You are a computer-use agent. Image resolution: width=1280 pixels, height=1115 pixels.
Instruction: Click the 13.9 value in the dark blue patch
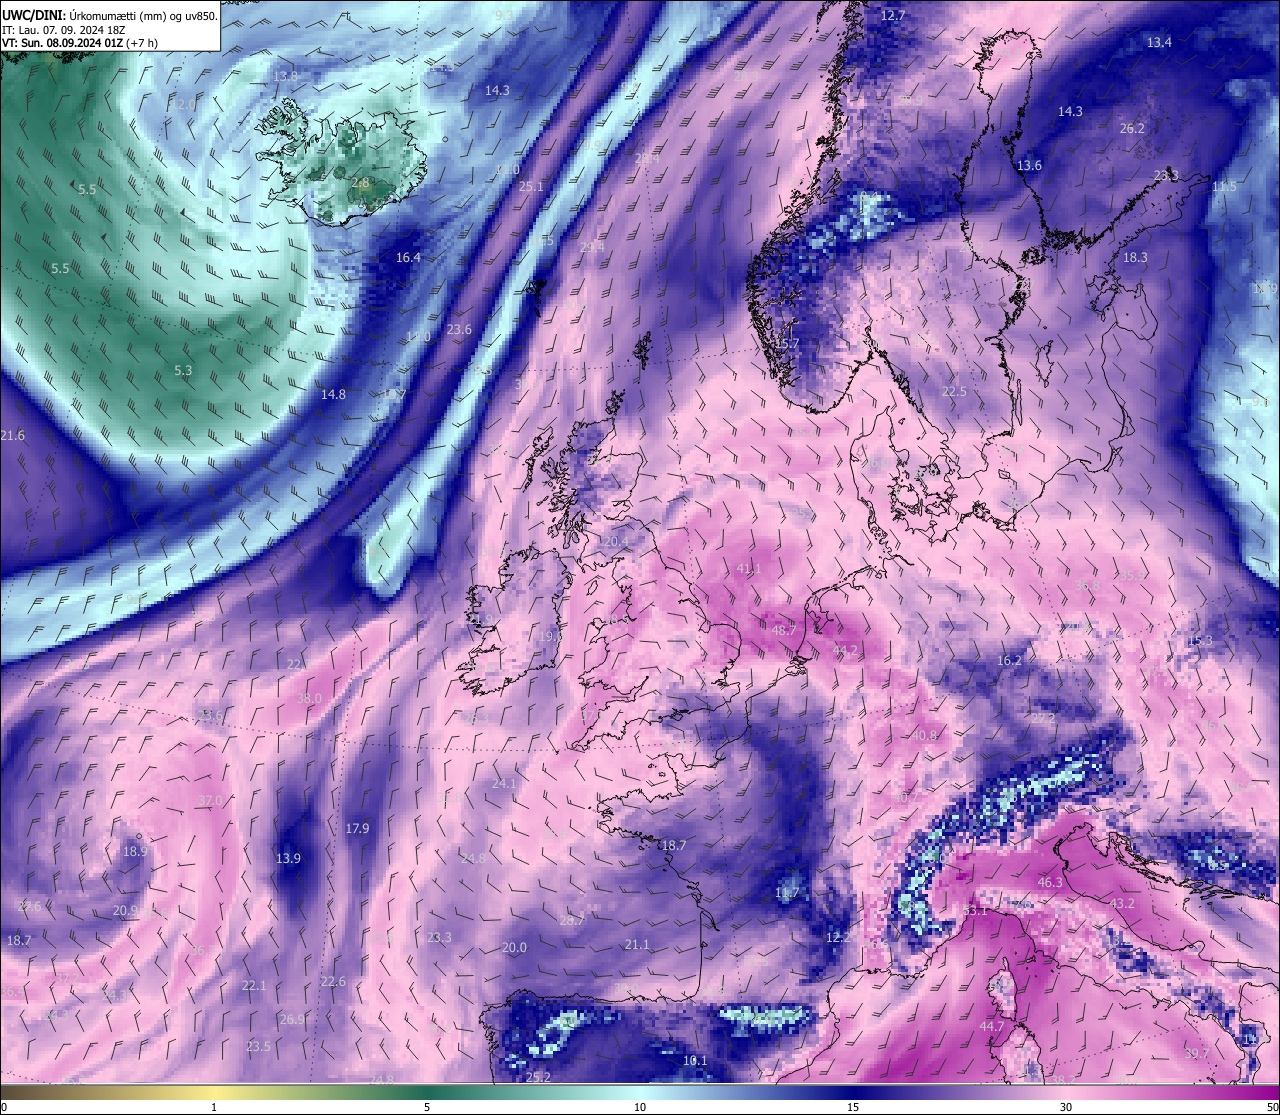click(288, 859)
